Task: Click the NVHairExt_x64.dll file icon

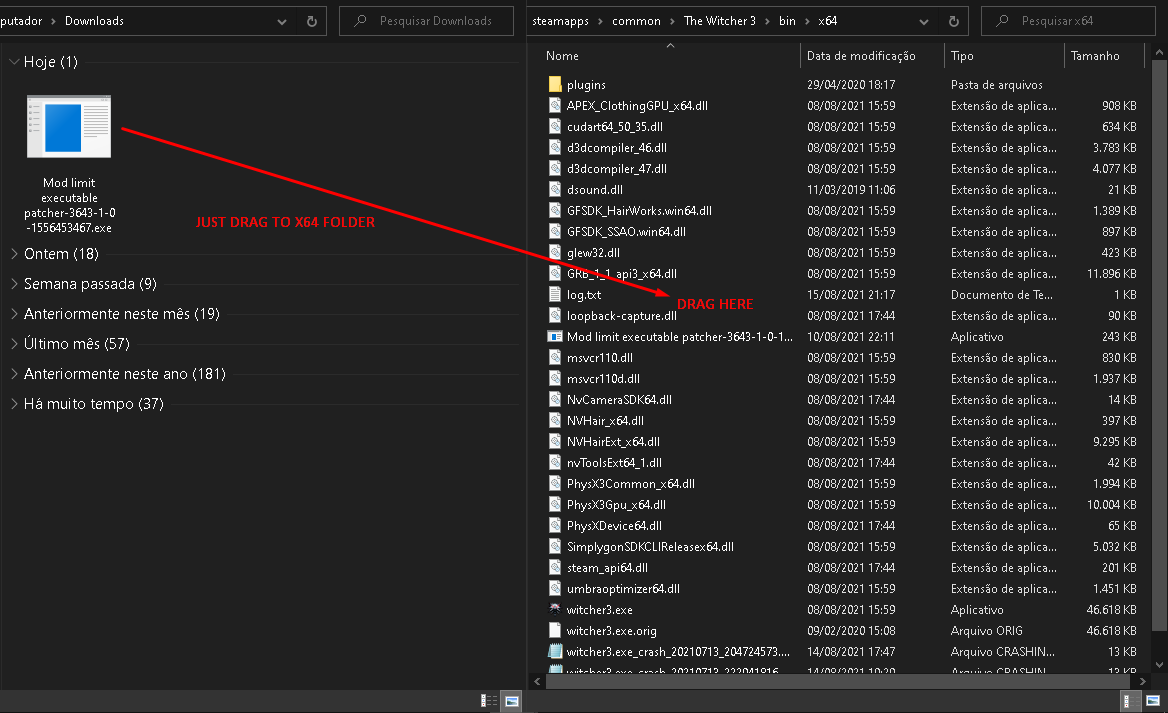Action: pos(555,441)
